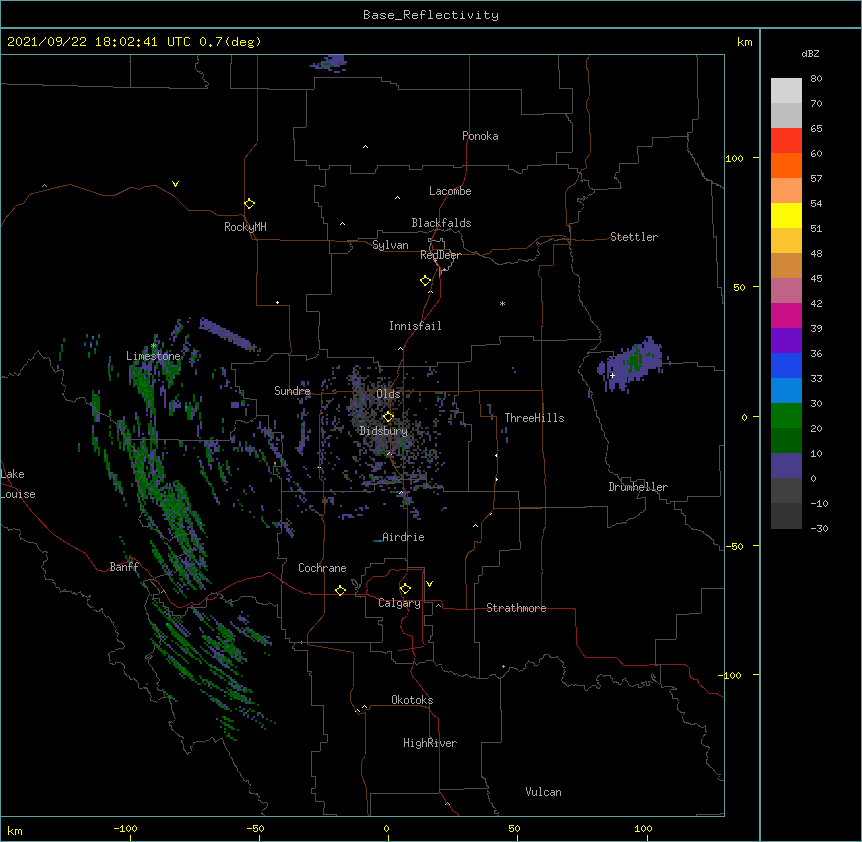Click the Innisfail town label
This screenshot has width=862, height=842.
pos(415,326)
